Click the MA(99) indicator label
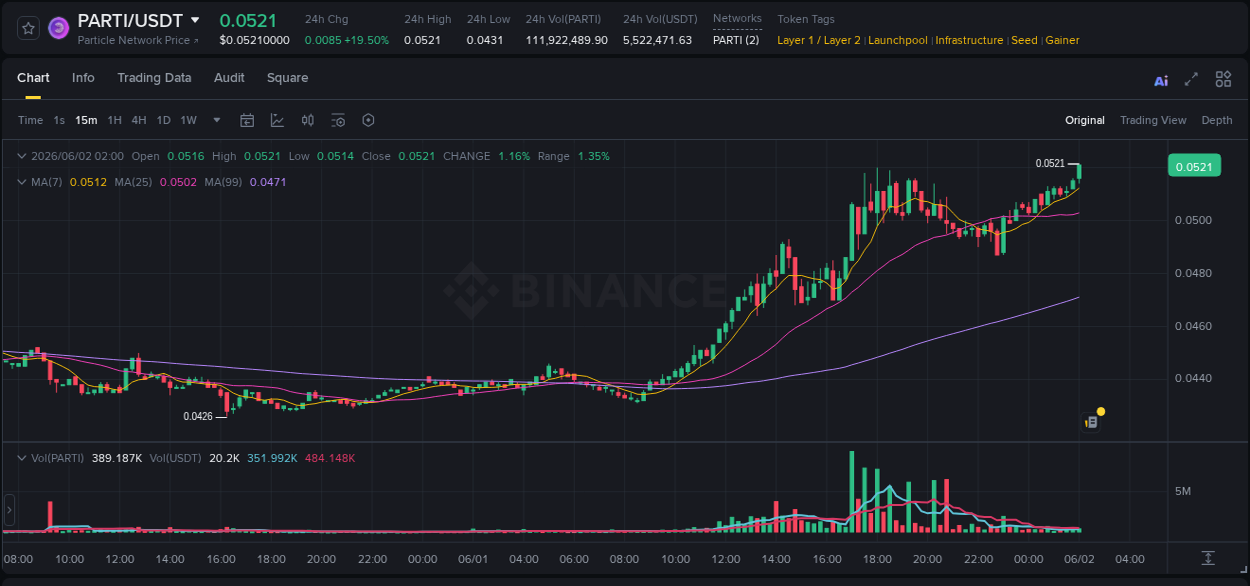This screenshot has width=1250, height=586. 223,182
